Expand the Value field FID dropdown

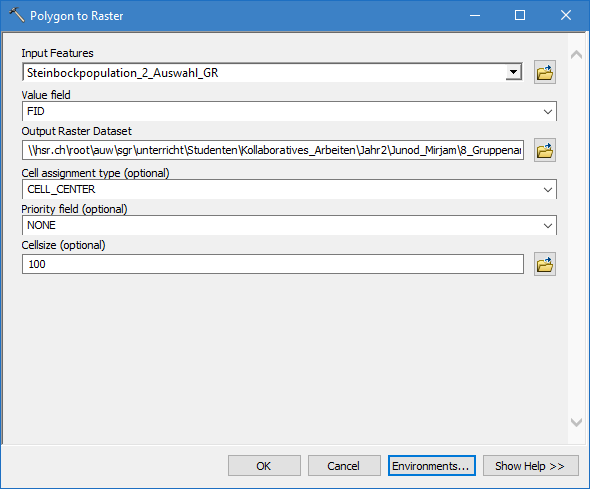coord(547,112)
